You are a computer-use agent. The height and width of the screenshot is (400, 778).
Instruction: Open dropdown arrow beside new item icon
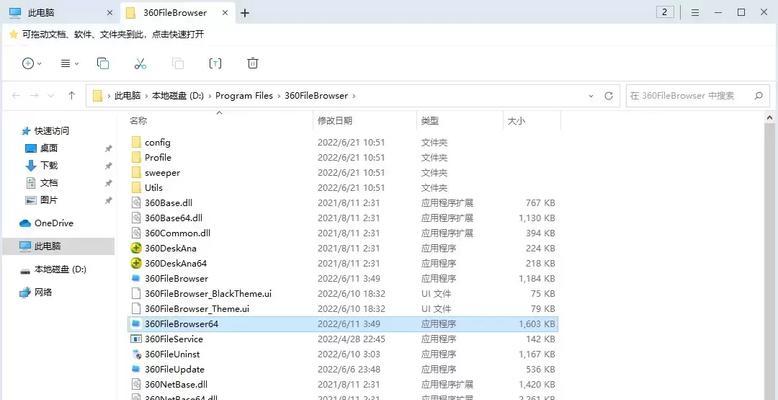pyautogui.click(x=40, y=64)
